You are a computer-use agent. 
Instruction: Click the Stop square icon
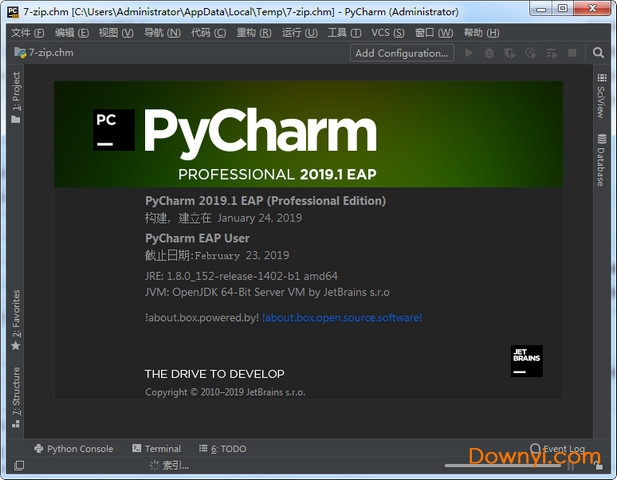point(572,53)
